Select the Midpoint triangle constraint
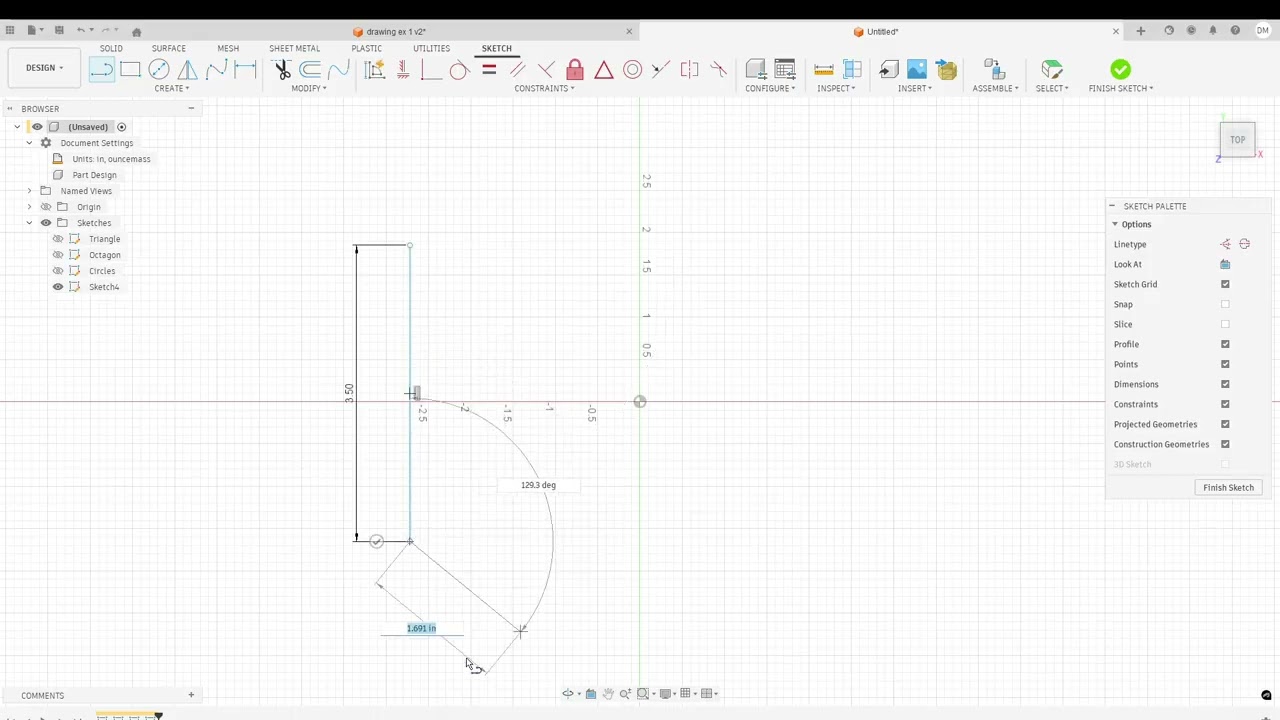This screenshot has height=720, width=1280. pos(604,70)
